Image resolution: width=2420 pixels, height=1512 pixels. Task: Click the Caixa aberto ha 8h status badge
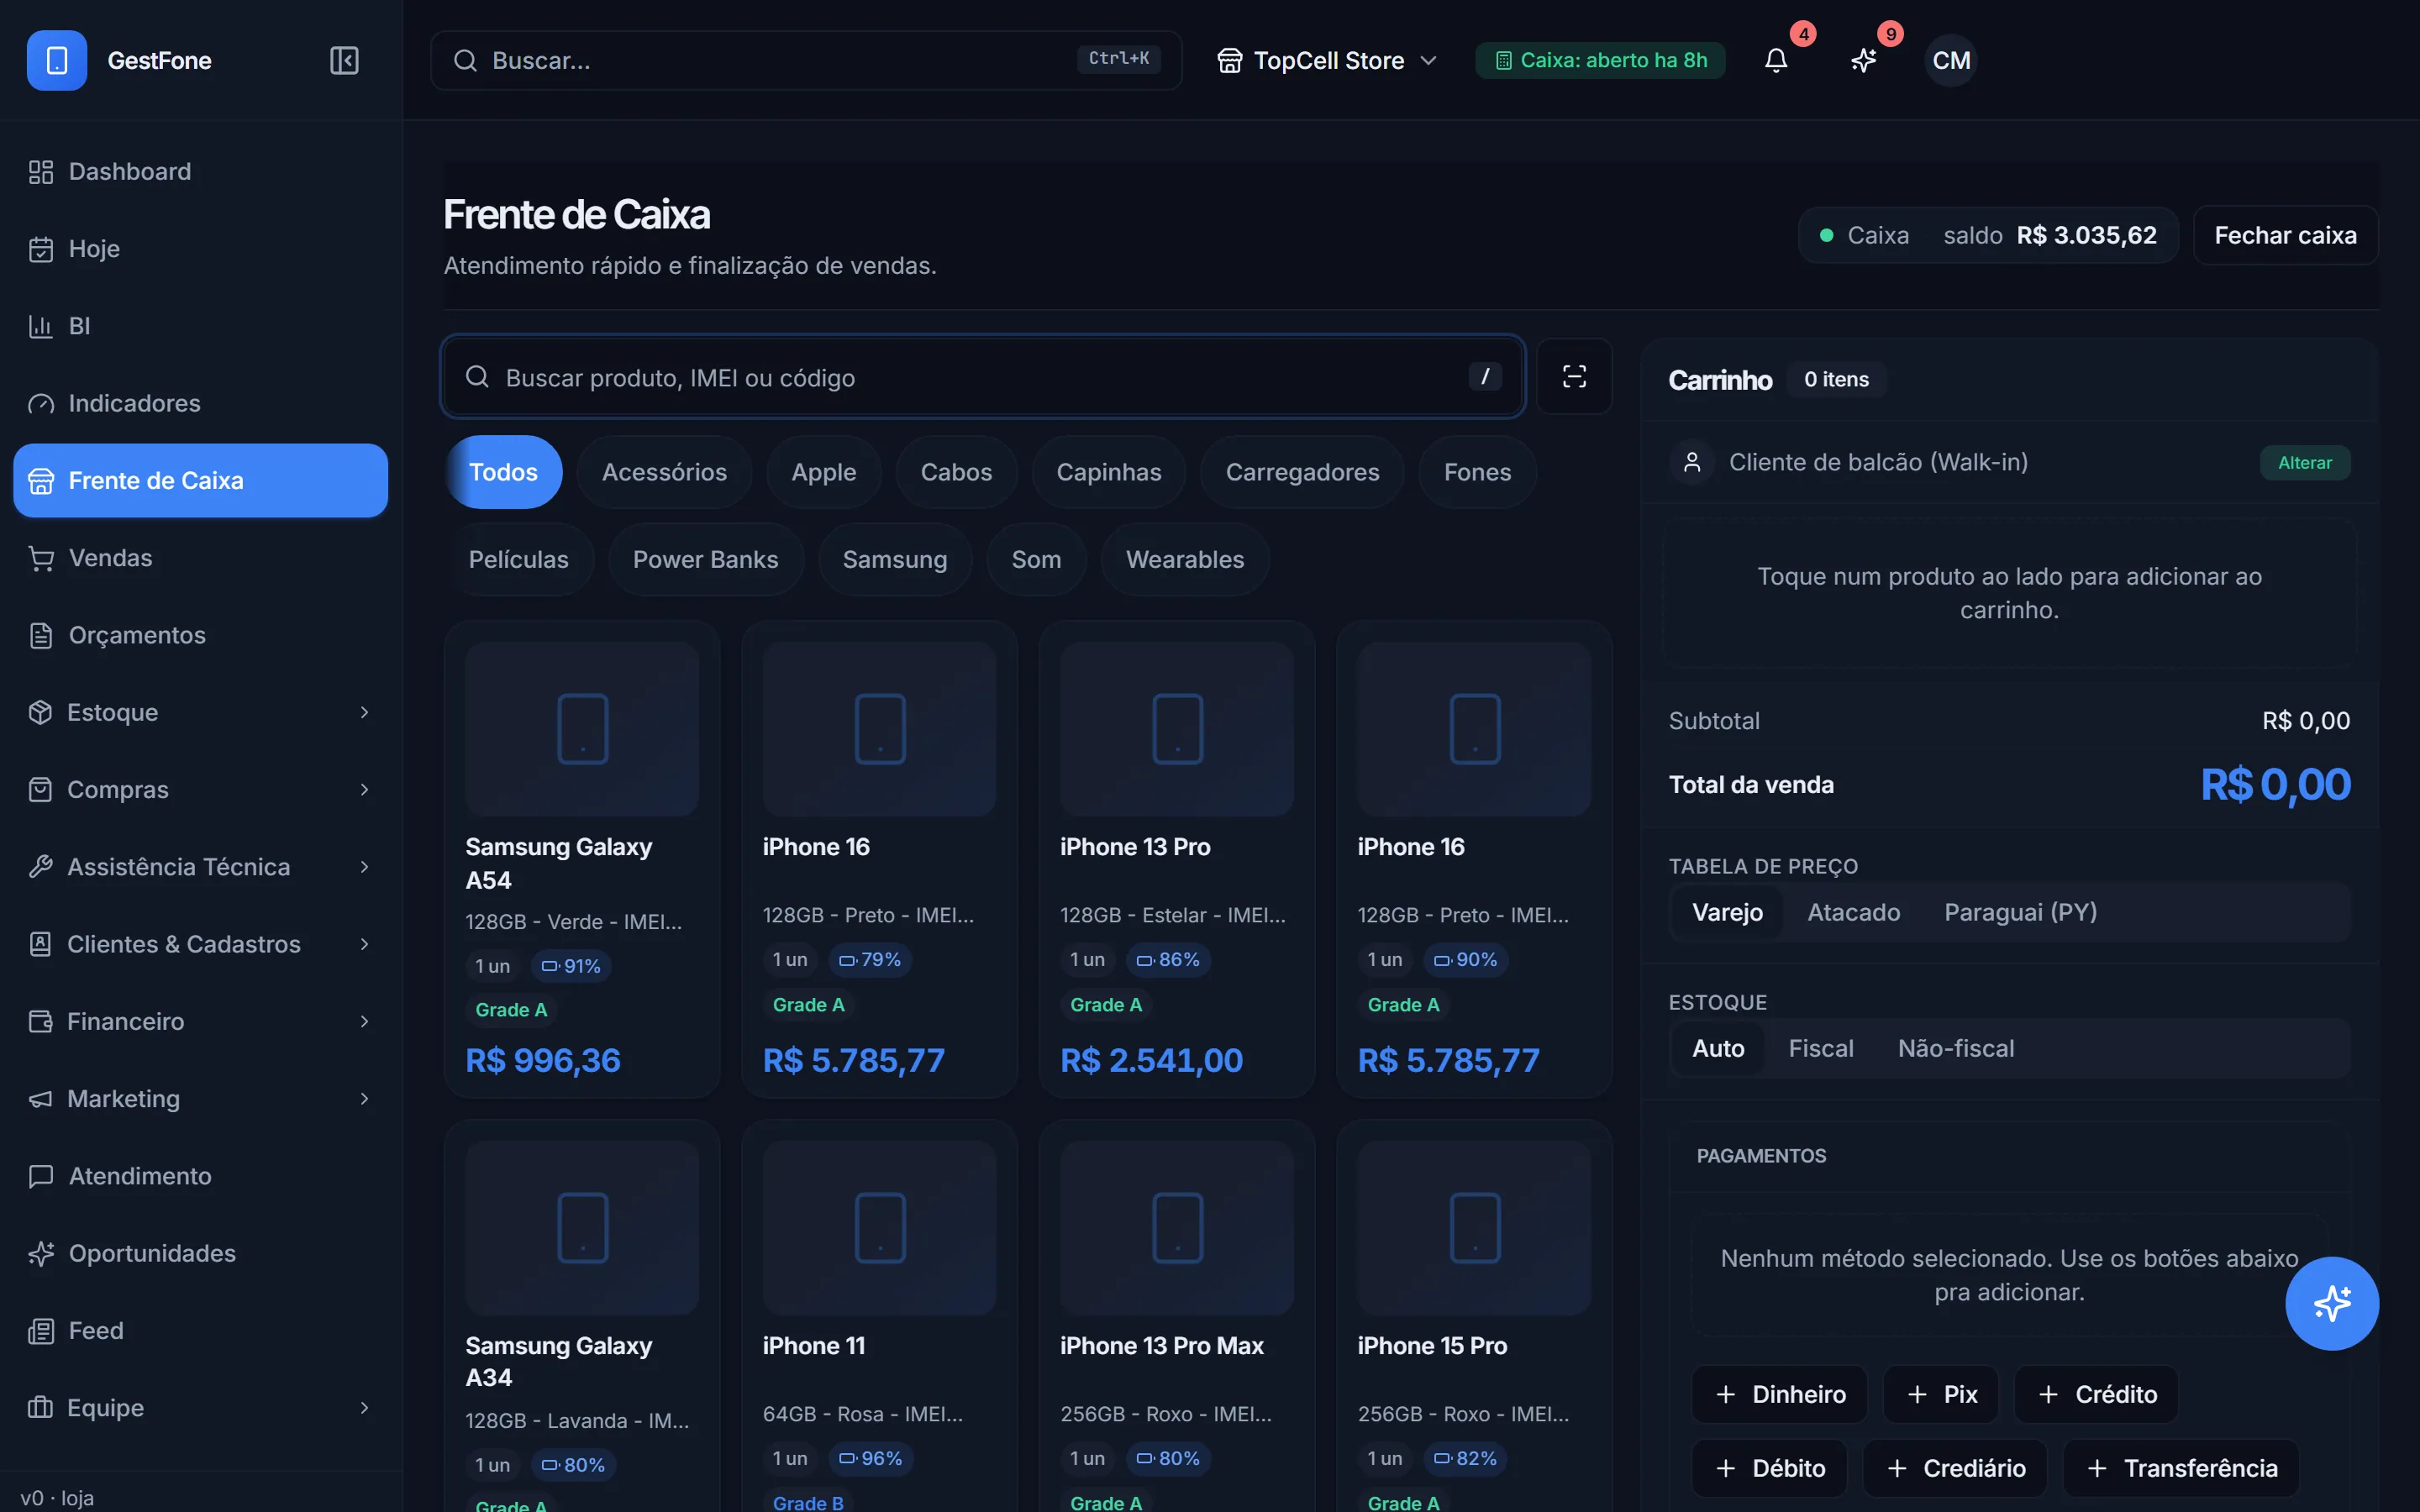[1600, 60]
